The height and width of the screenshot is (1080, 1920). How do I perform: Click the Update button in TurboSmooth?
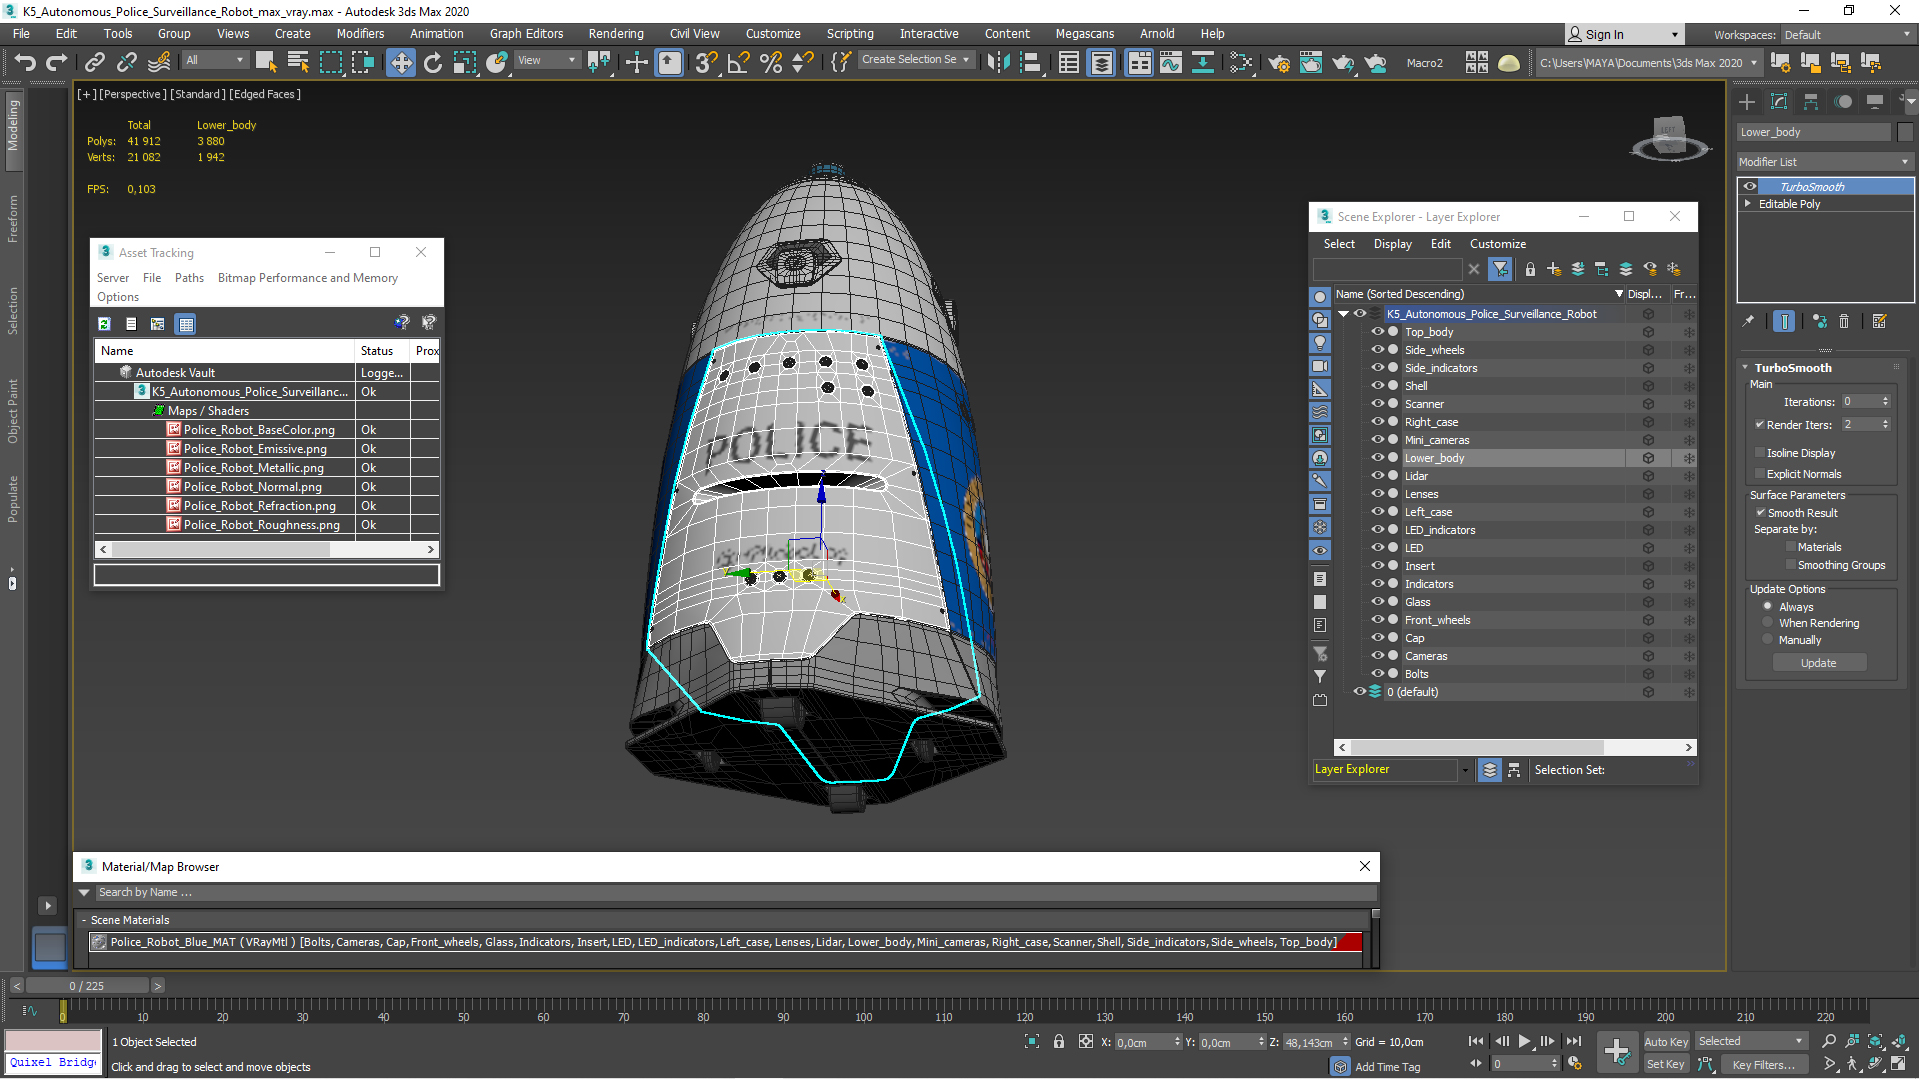1818,663
